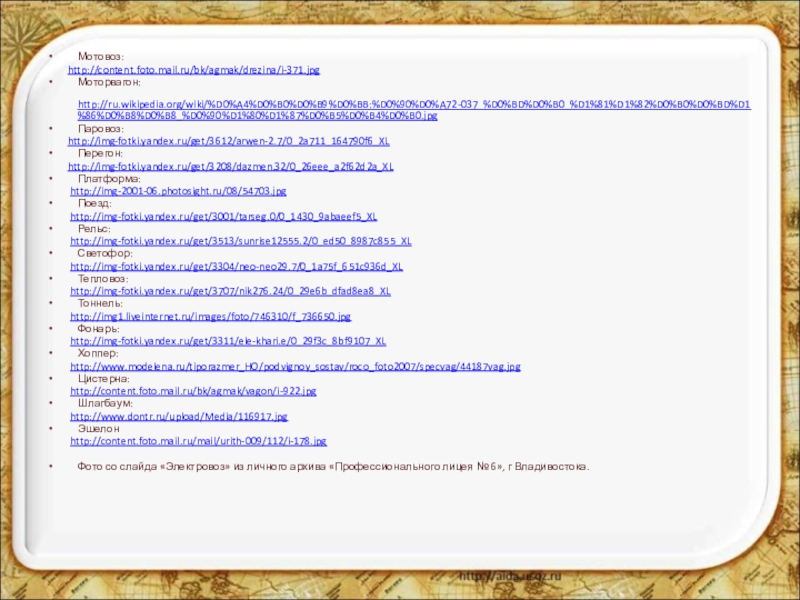Screen dimensions: 800x600
Task: Open the Паровоз arwen-2.7 yandex link
Action: pyautogui.click(x=229, y=141)
